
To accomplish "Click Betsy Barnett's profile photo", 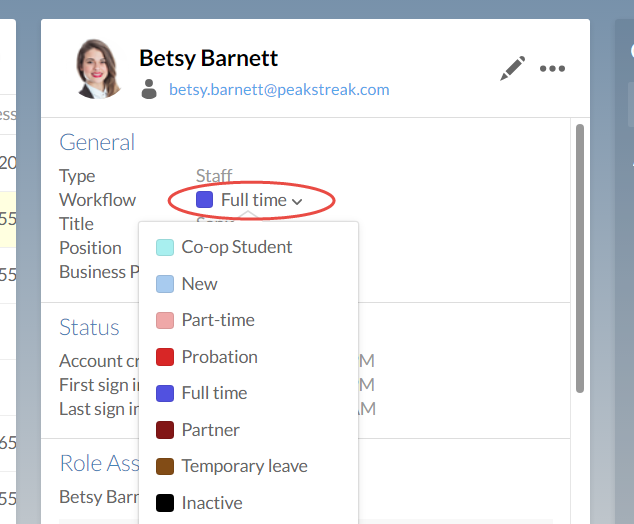I will click(x=100, y=68).
